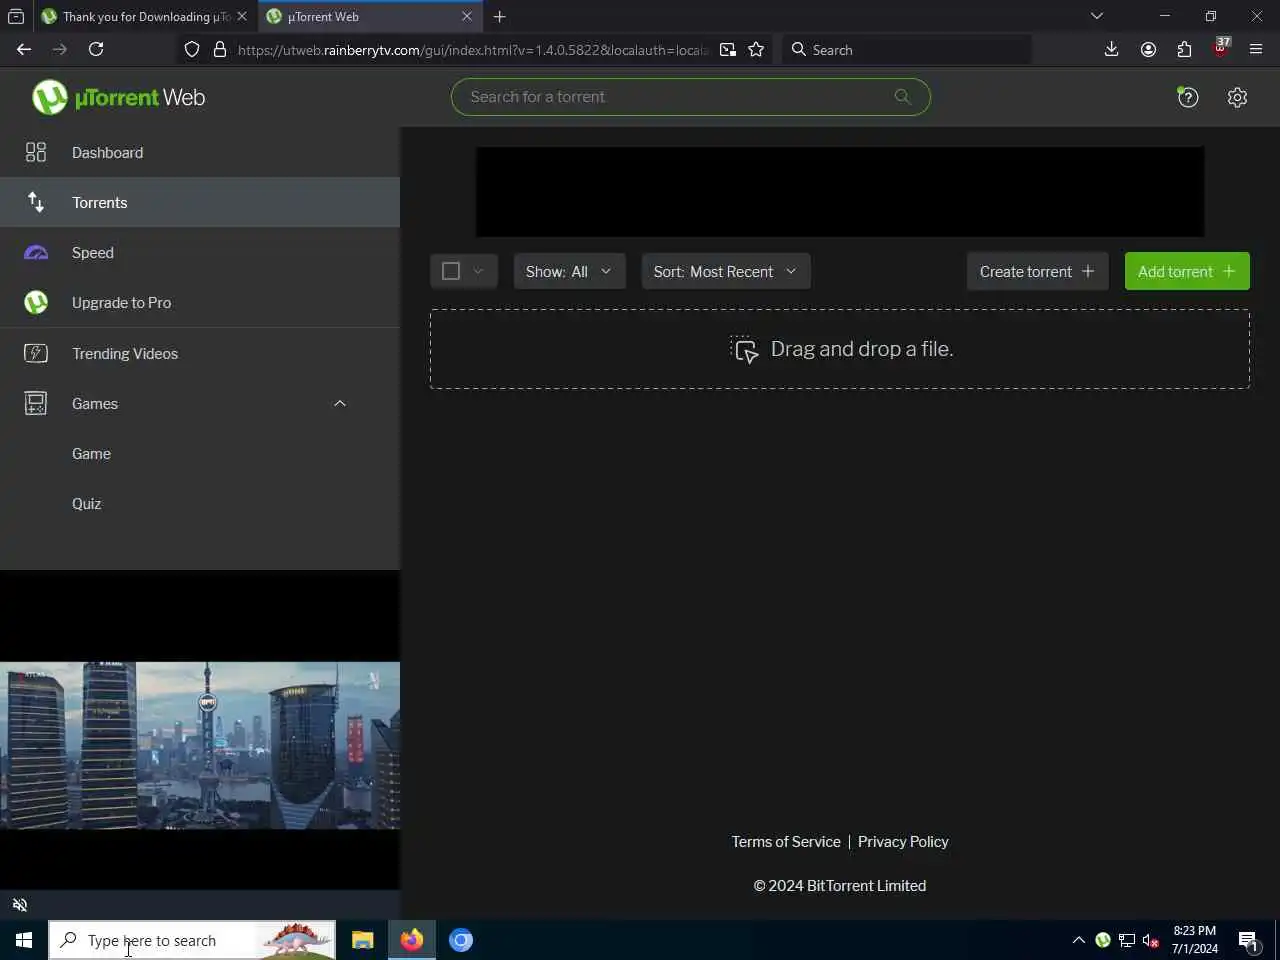This screenshot has width=1280, height=960.
Task: Open muted volume tray icon
Action: pyautogui.click(x=1151, y=940)
